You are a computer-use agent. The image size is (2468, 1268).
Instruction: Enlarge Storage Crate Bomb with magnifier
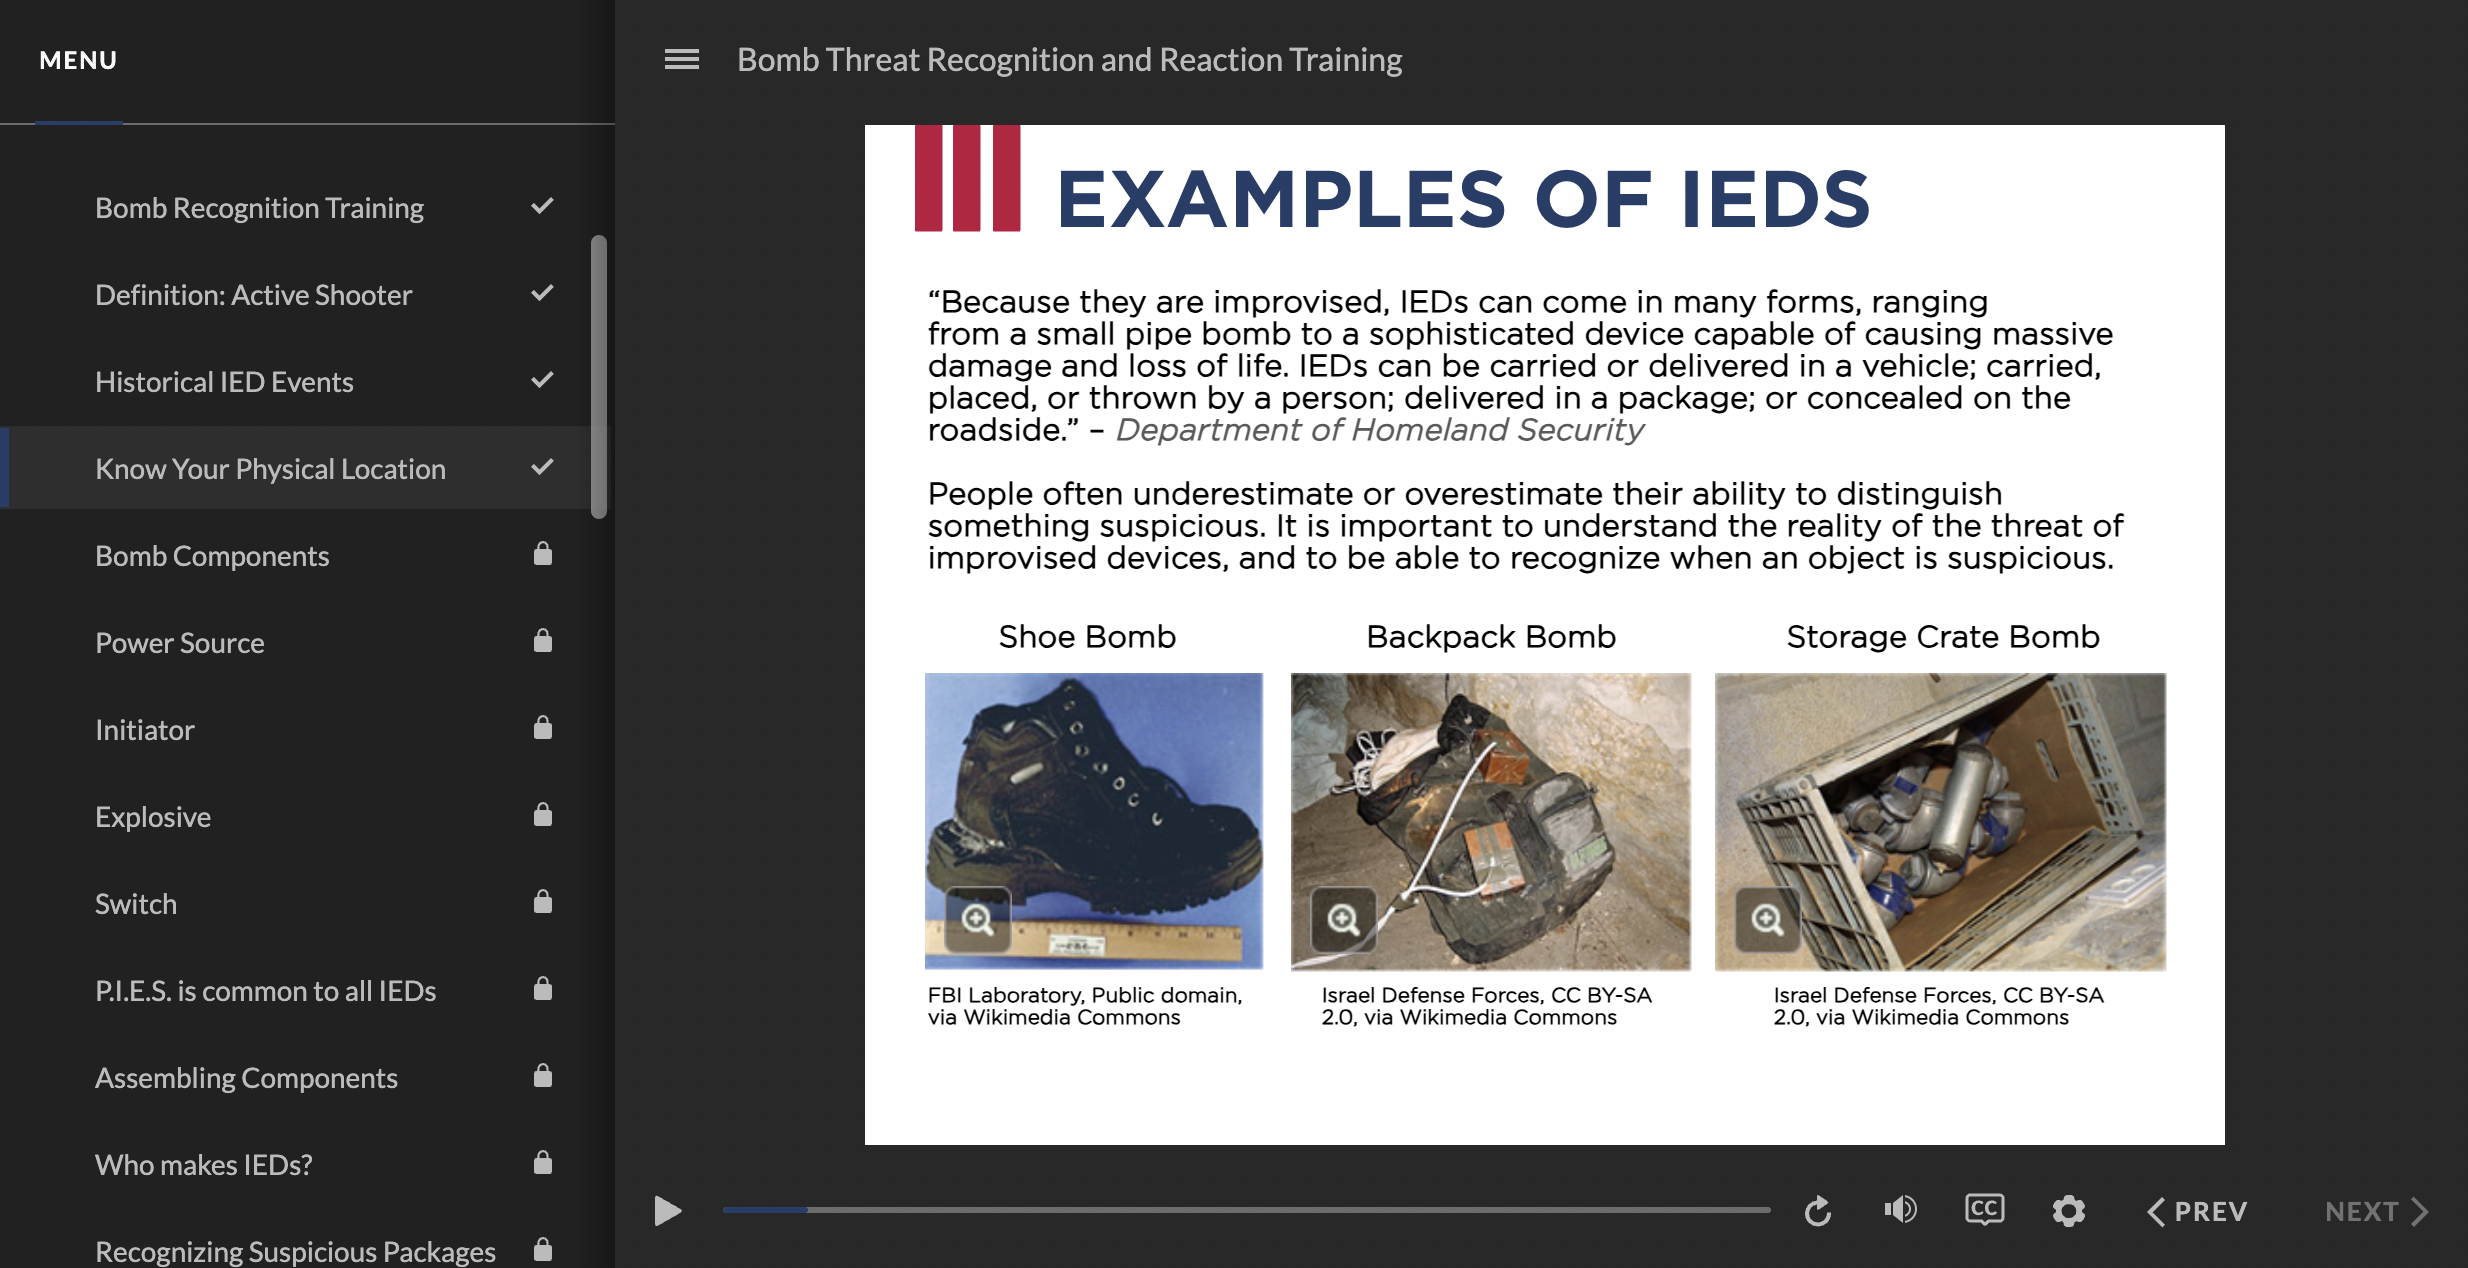pos(1767,919)
